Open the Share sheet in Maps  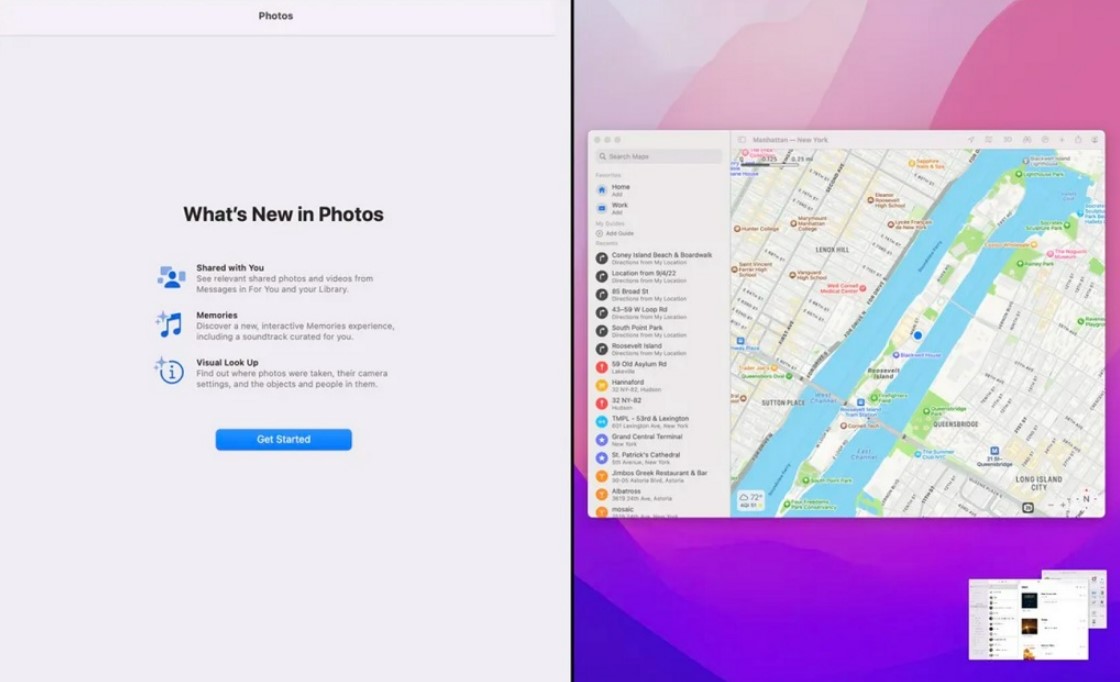pyautogui.click(x=1078, y=138)
